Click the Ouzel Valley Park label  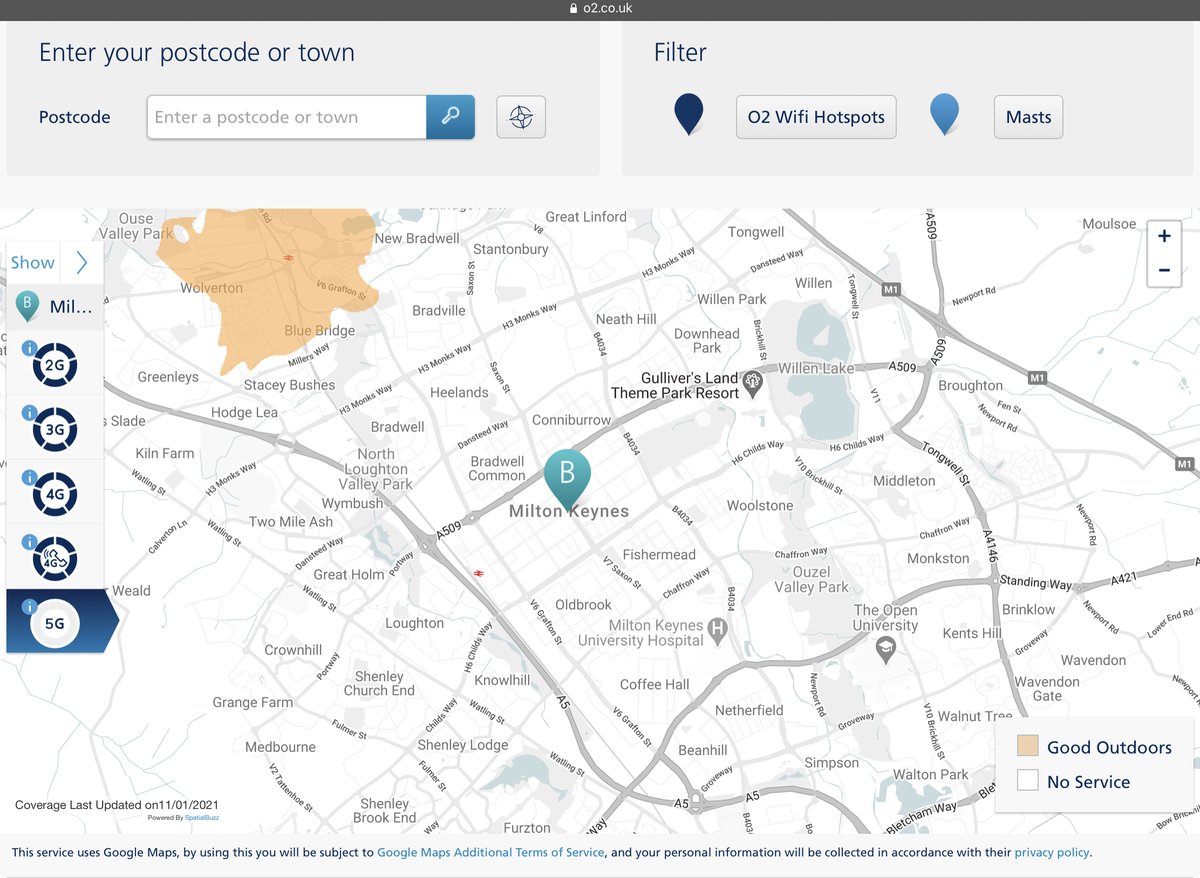811,579
